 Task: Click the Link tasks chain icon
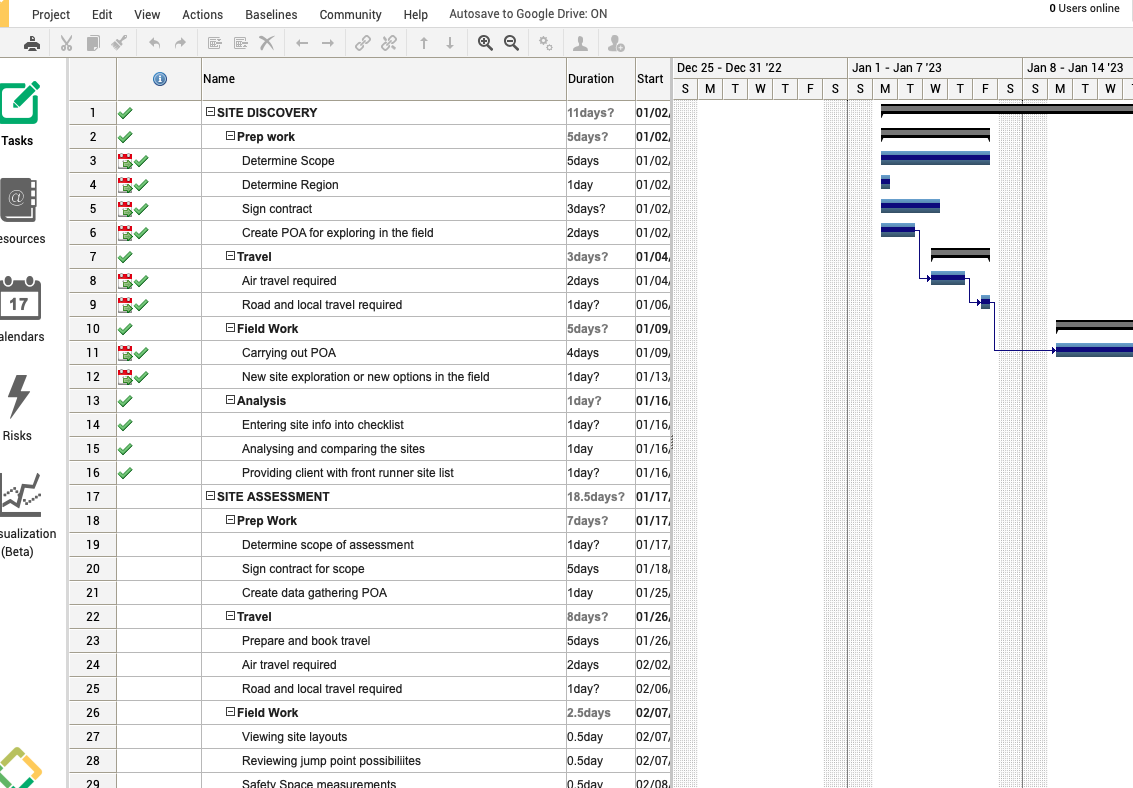[x=363, y=43]
